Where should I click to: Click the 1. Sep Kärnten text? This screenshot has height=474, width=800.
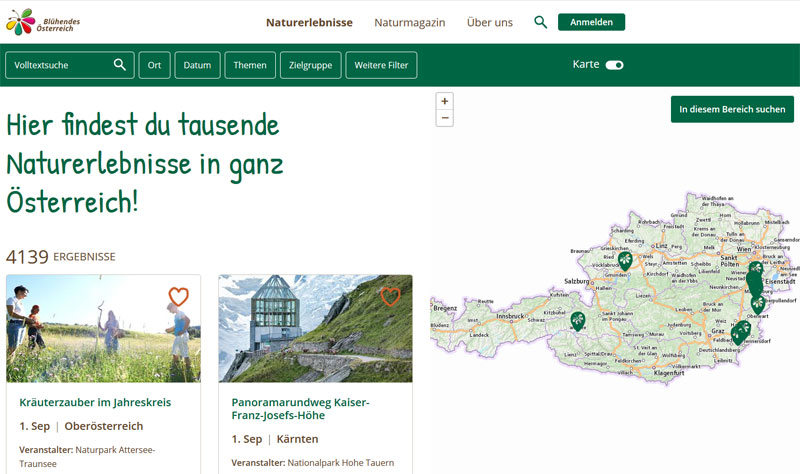[275, 439]
